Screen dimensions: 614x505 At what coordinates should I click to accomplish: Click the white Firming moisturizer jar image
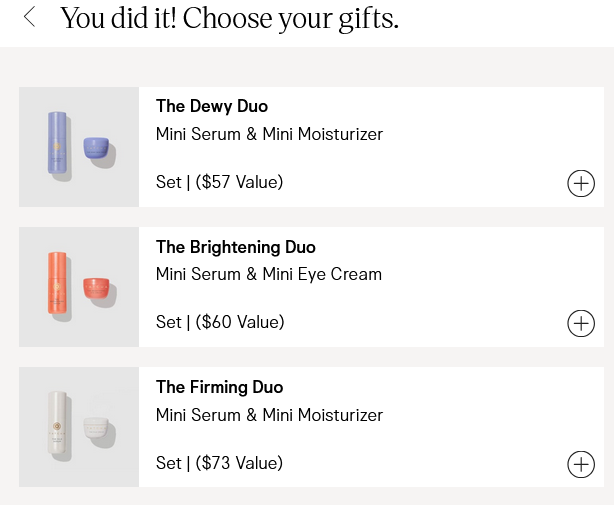pyautogui.click(x=97, y=430)
